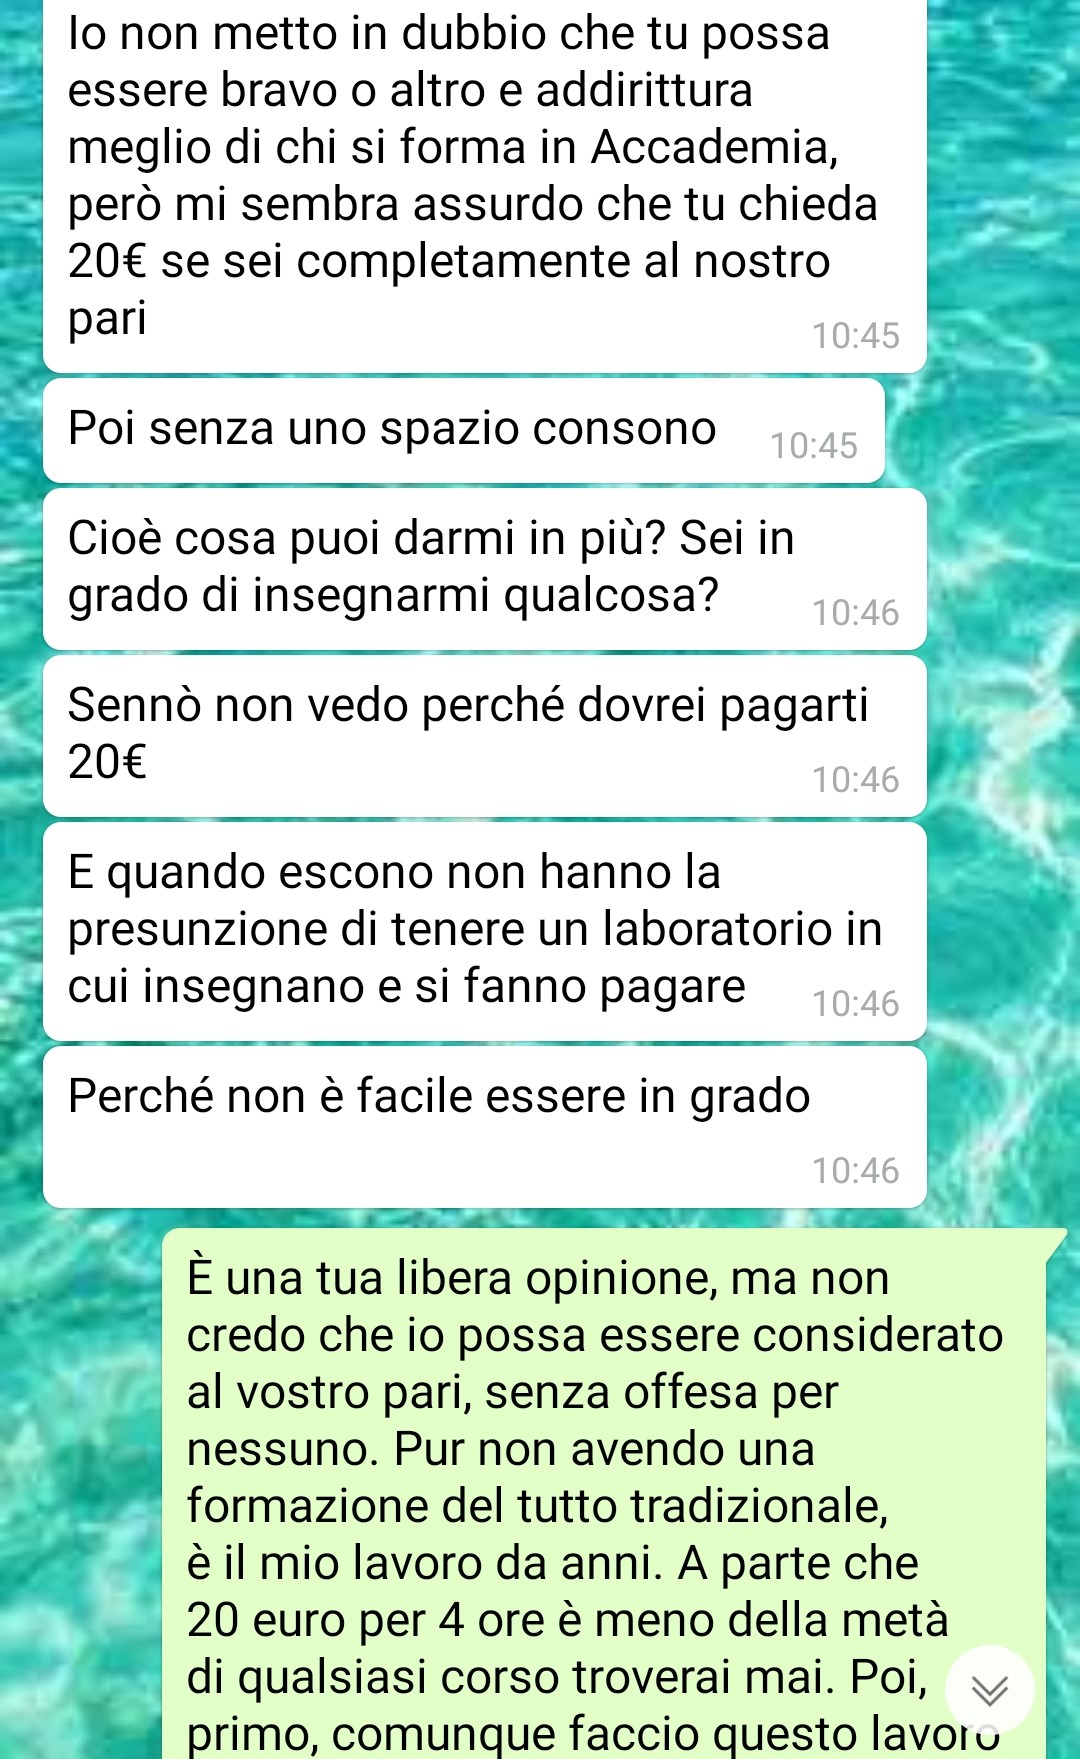1080x1759 pixels.
Task: Tap the 10:46 timestamp under 'essere in grado'
Action: pos(856,1171)
